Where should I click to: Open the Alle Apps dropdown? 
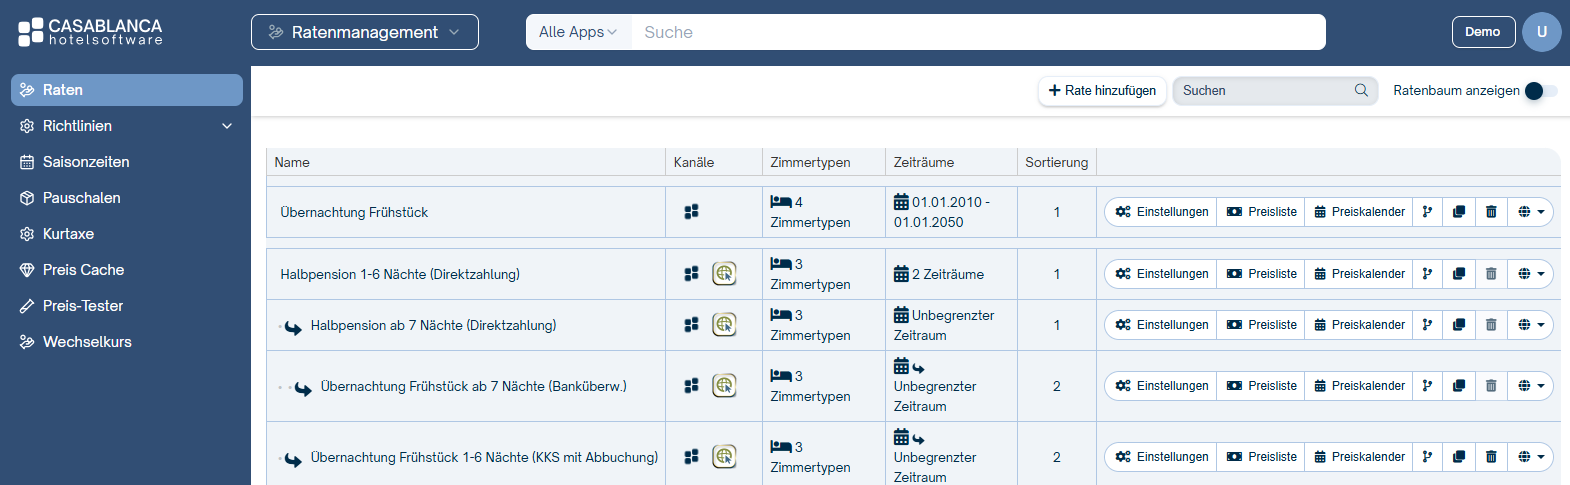(578, 32)
